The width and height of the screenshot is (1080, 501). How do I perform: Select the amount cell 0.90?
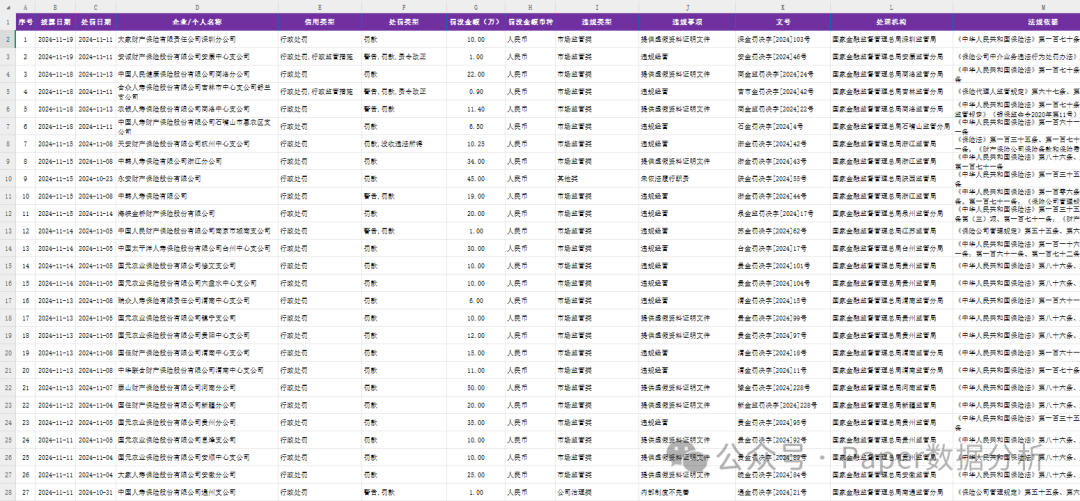(x=476, y=92)
